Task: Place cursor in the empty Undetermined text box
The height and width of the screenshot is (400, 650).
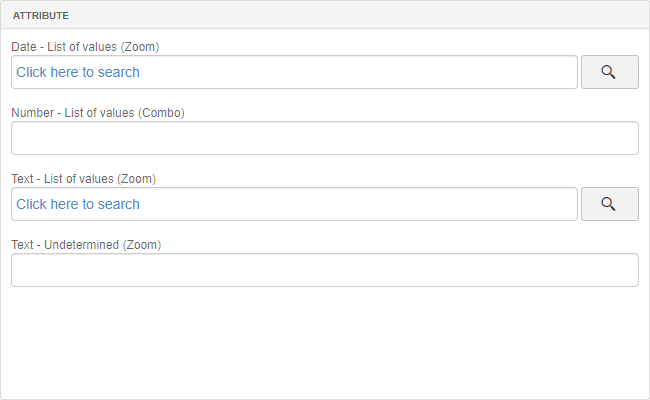Action: tap(325, 270)
